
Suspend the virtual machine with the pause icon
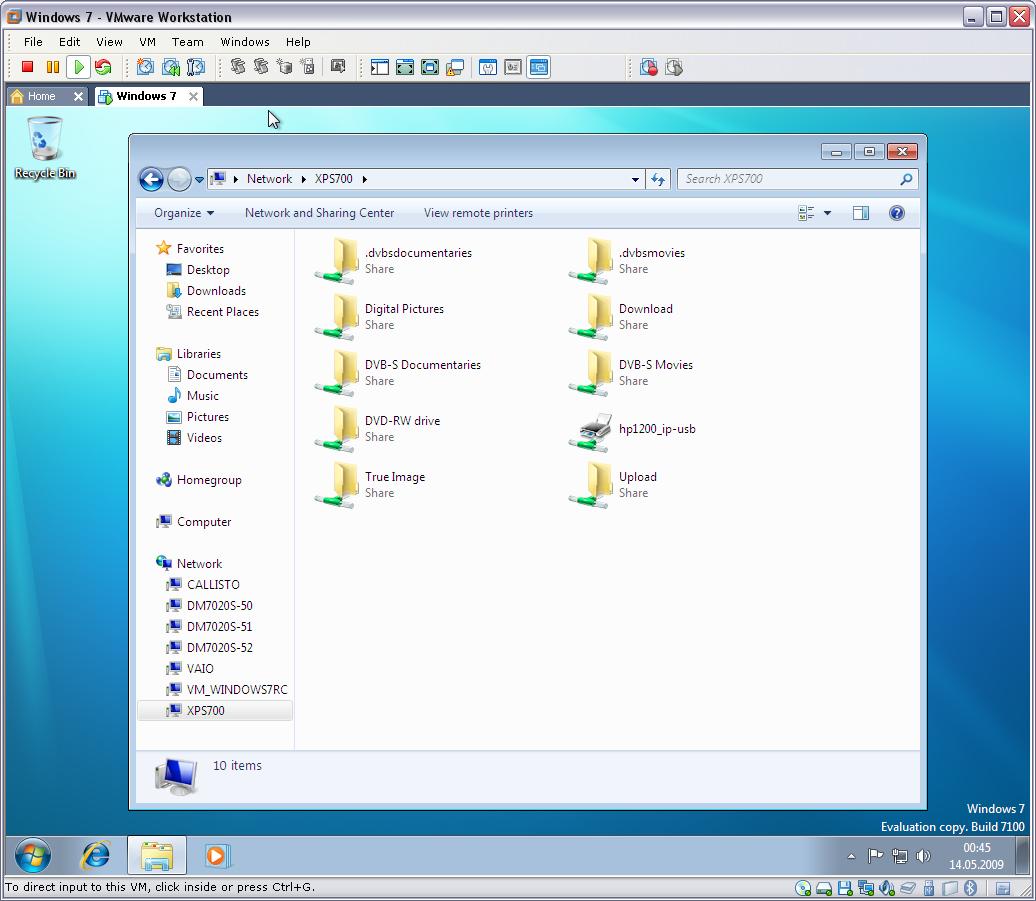(x=53, y=67)
